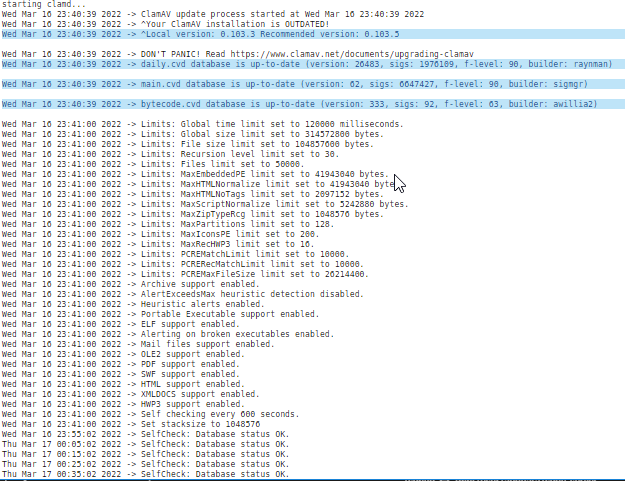Click 'XMLDOCS support enabled.' line
Screen dimensions: 625x481
[130, 394]
